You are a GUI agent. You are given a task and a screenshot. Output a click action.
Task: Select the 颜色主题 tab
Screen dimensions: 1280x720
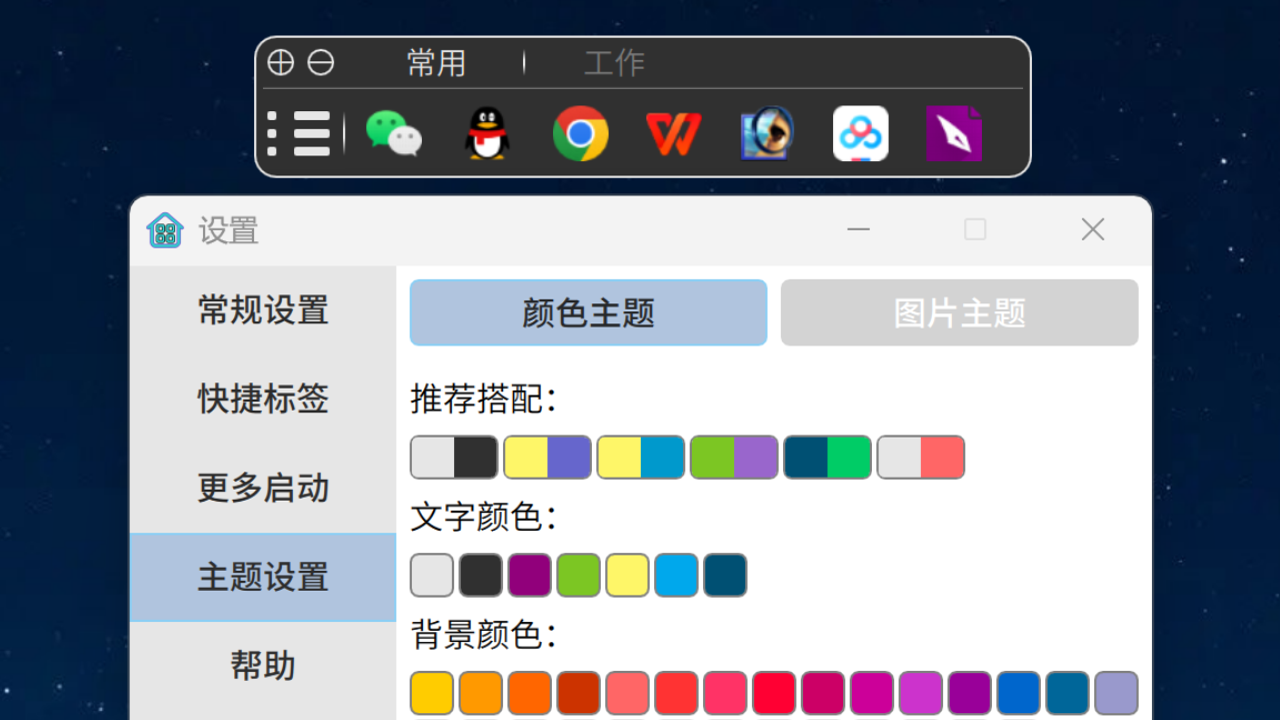tap(588, 312)
